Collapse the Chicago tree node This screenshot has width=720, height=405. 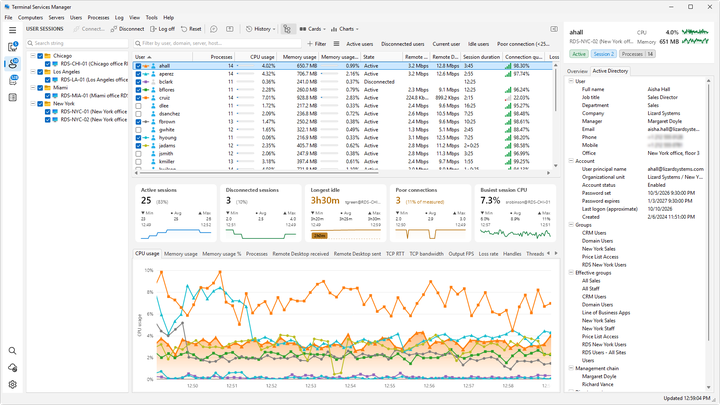[x=33, y=56]
